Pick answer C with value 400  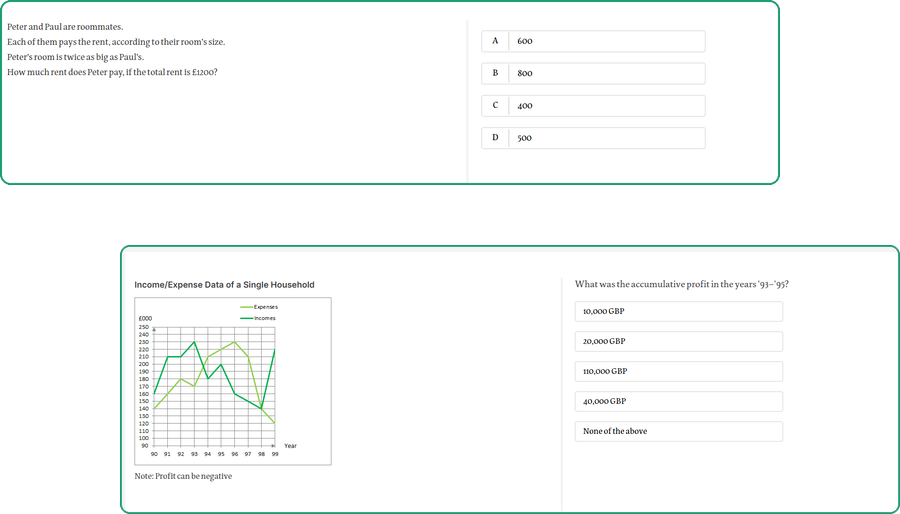[x=593, y=106]
